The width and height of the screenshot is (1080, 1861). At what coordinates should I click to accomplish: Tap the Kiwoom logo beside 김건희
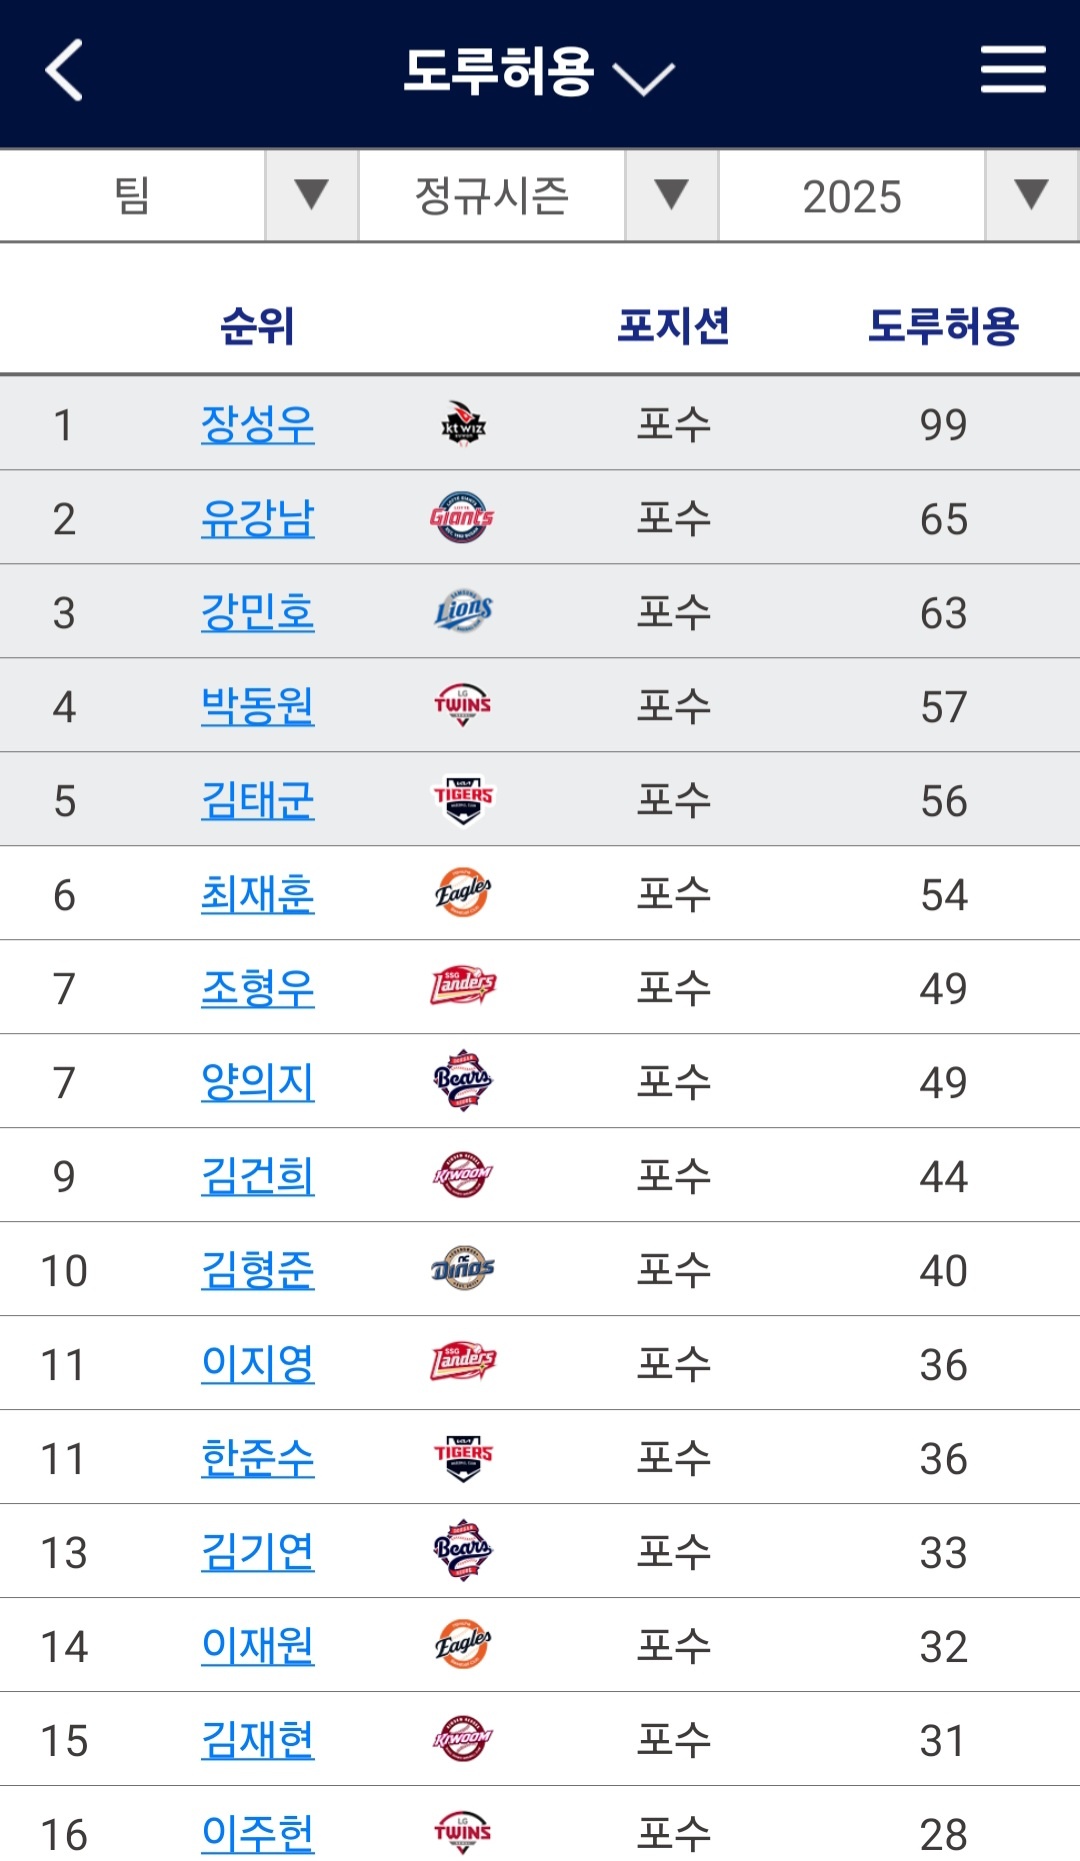463,1176
